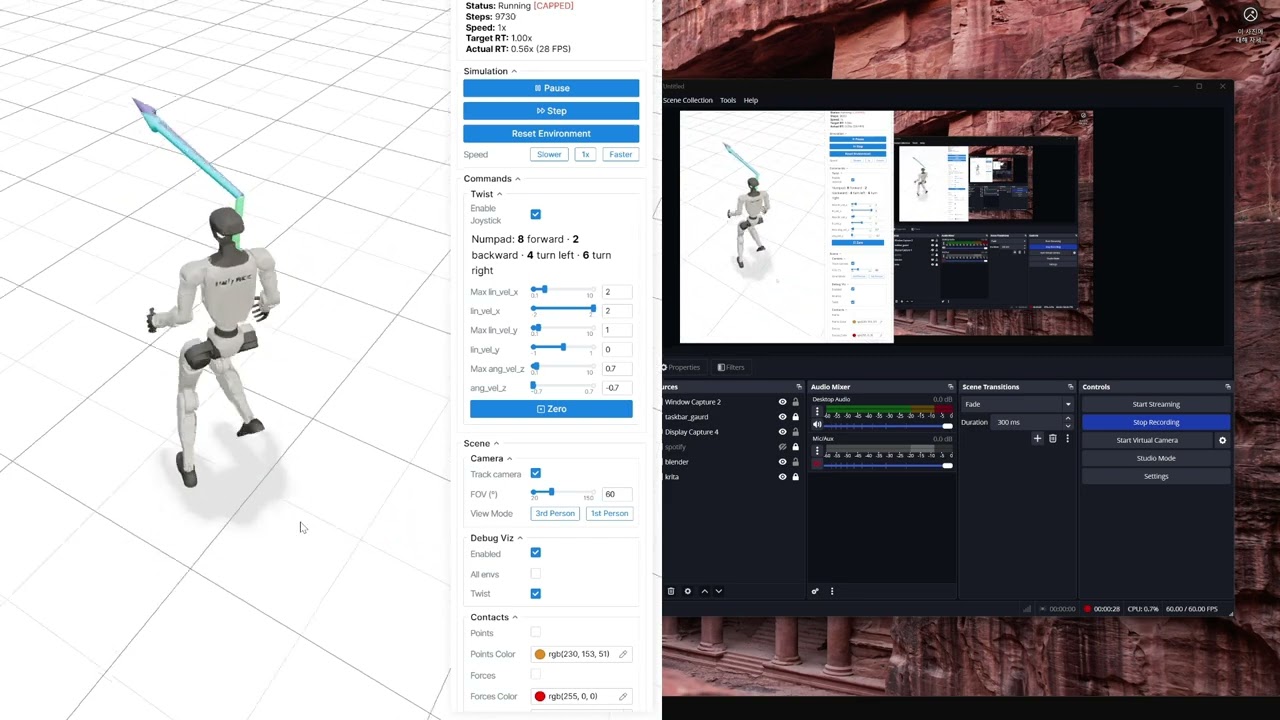Increase simulation speed with Faster
Viewport: 1280px width, 720px height.
pyautogui.click(x=621, y=155)
